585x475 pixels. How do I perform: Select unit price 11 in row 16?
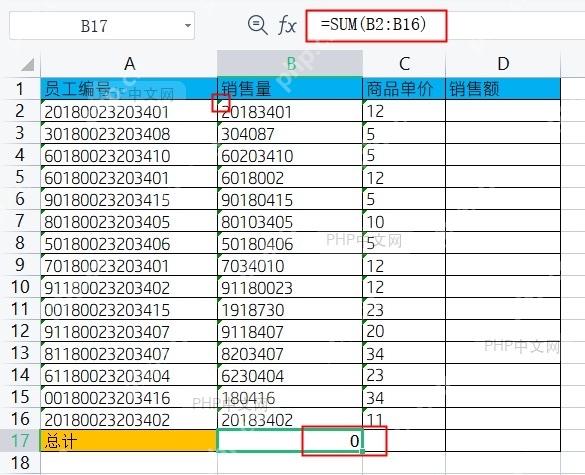tap(404, 419)
